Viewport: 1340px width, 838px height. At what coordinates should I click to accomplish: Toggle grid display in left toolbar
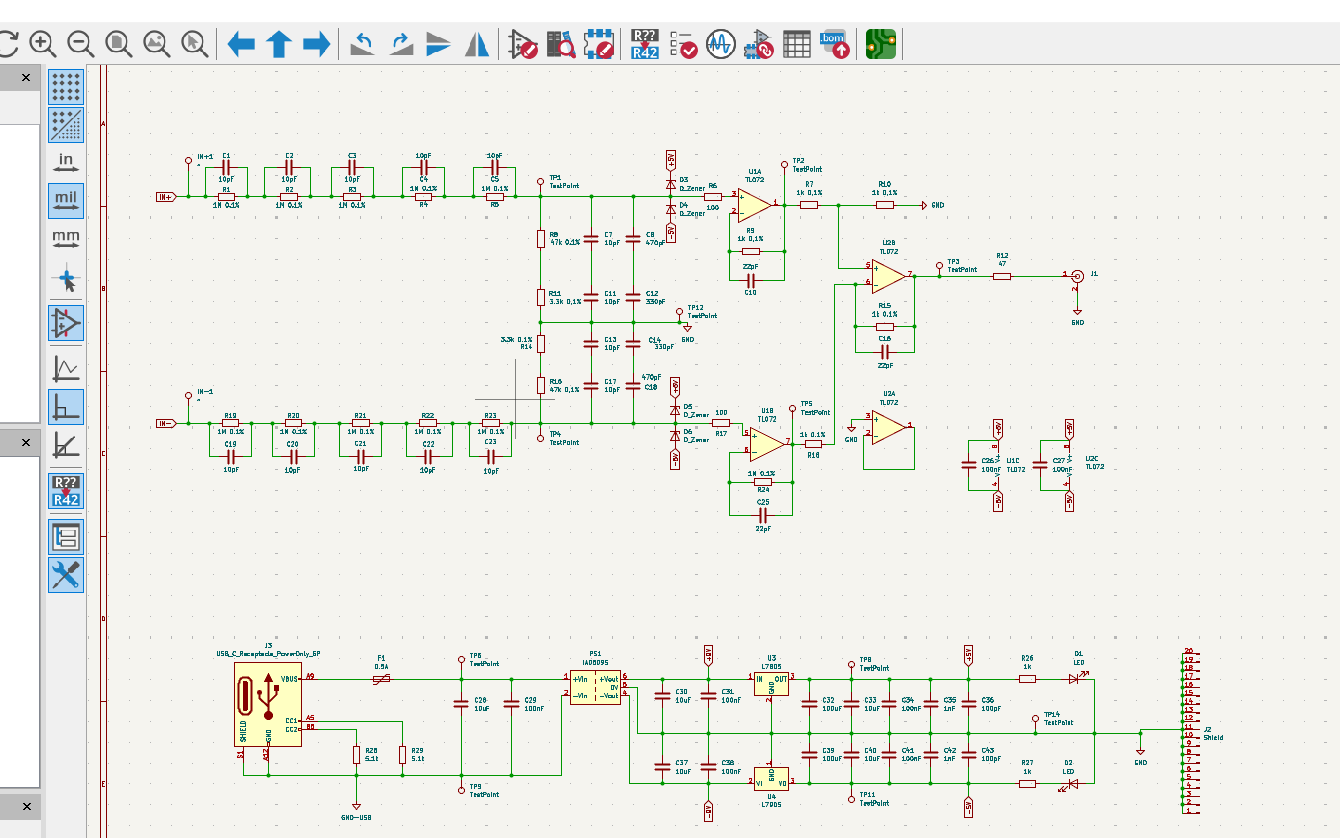coord(66,87)
